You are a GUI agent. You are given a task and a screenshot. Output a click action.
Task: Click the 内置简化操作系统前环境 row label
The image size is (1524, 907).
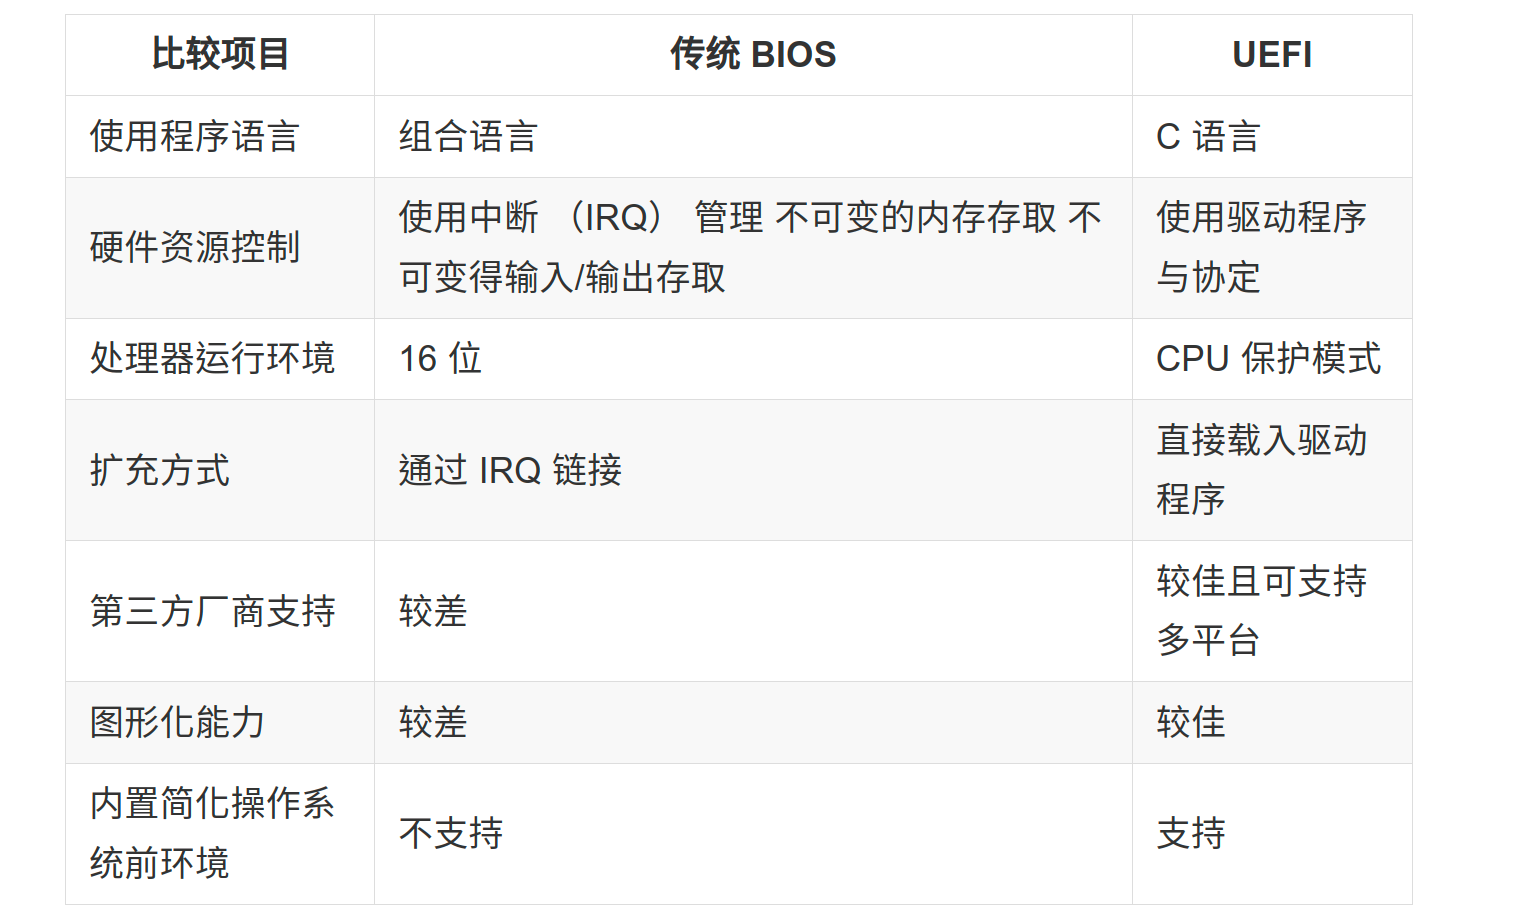click(x=212, y=833)
